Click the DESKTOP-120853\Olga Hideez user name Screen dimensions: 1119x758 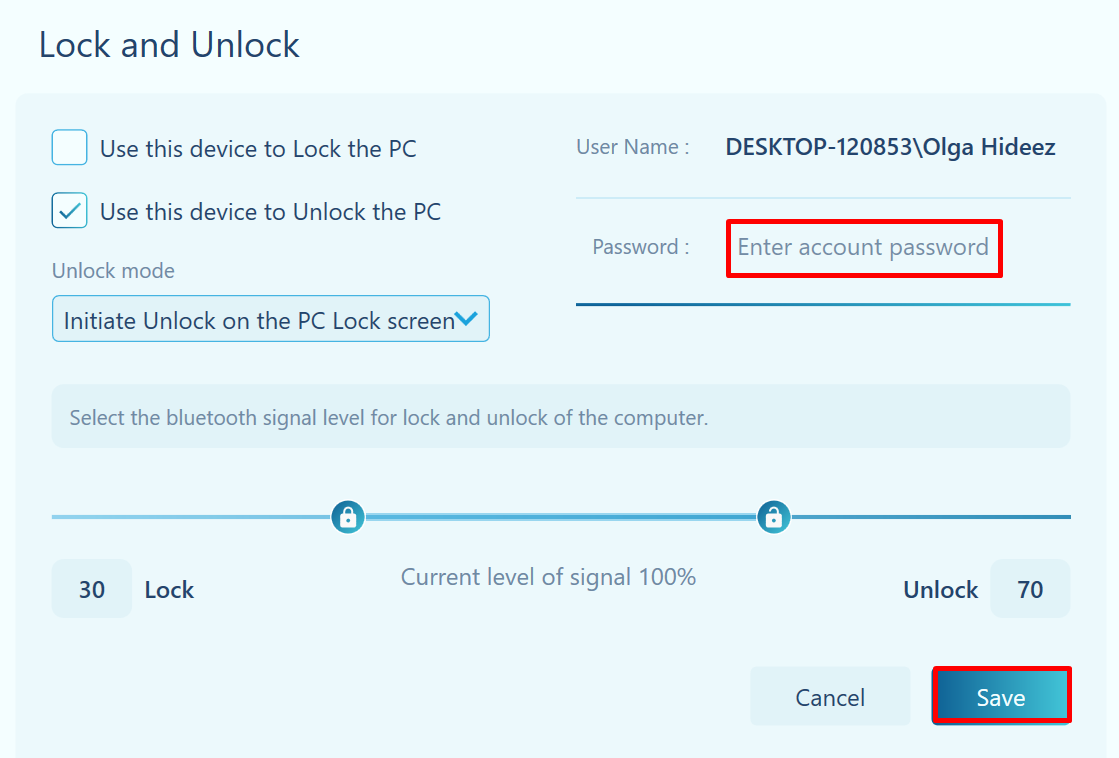[x=890, y=148]
